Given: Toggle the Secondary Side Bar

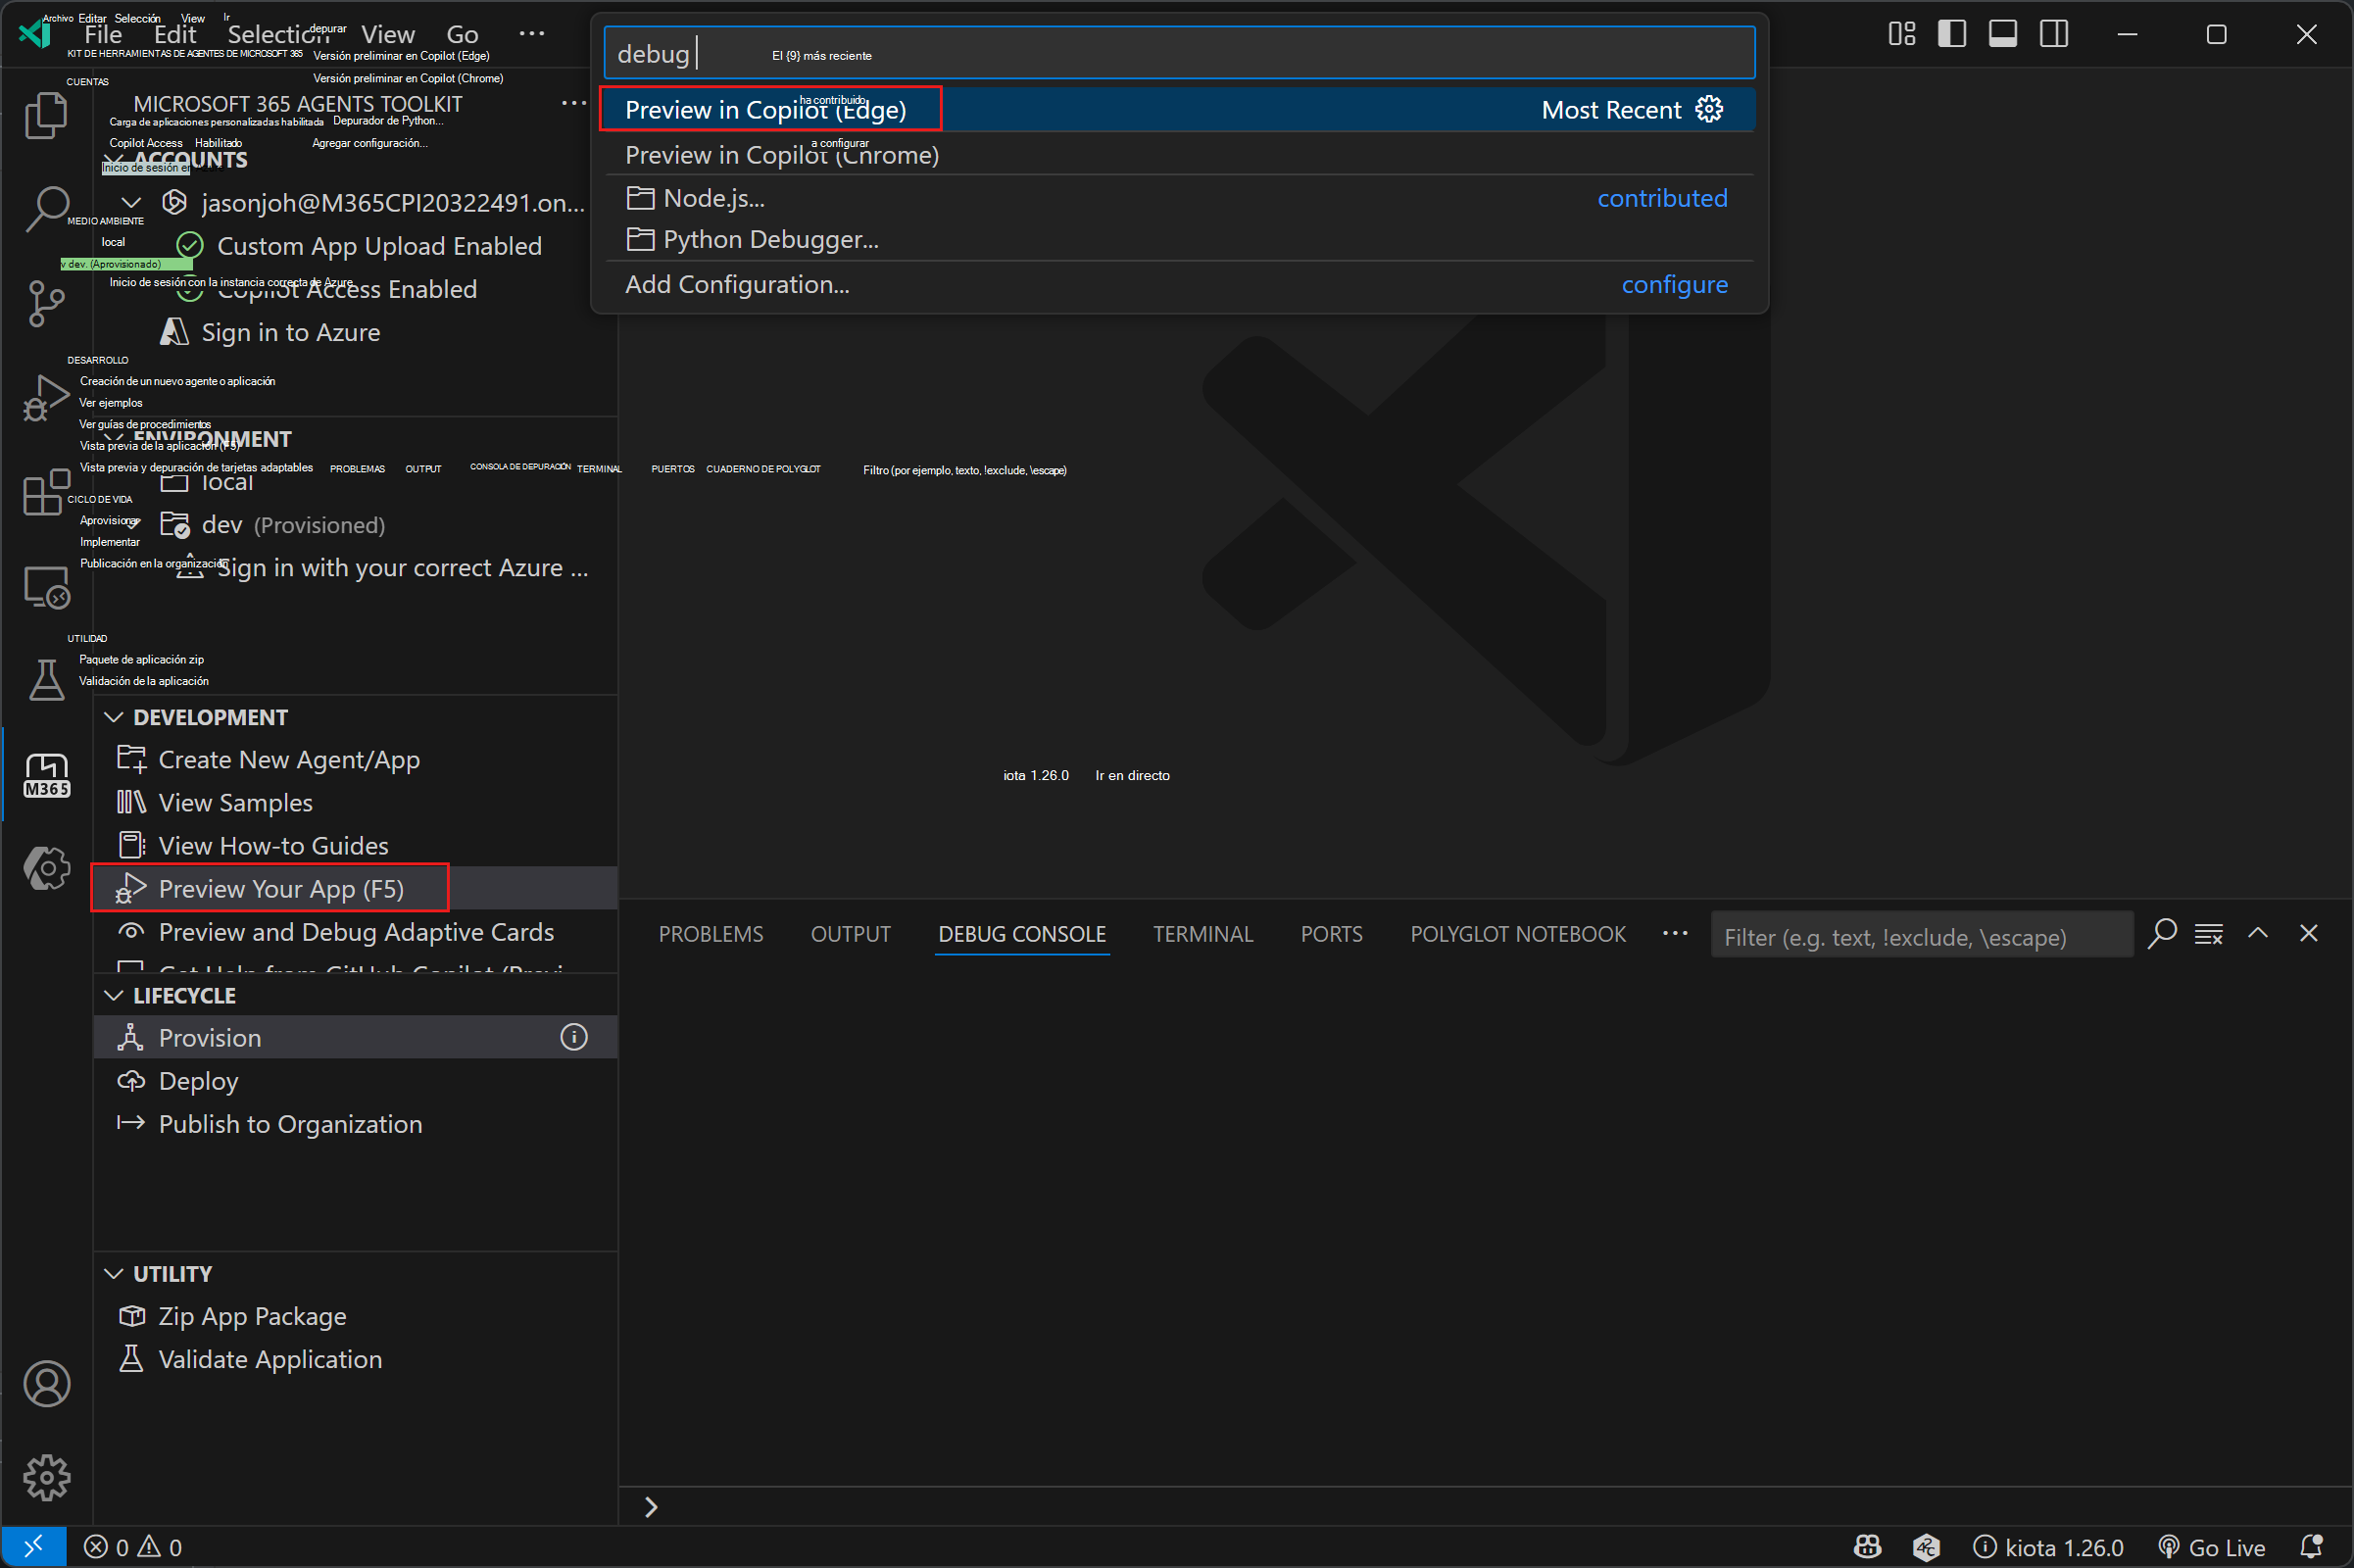Looking at the screenshot, I should pyautogui.click(x=2053, y=33).
